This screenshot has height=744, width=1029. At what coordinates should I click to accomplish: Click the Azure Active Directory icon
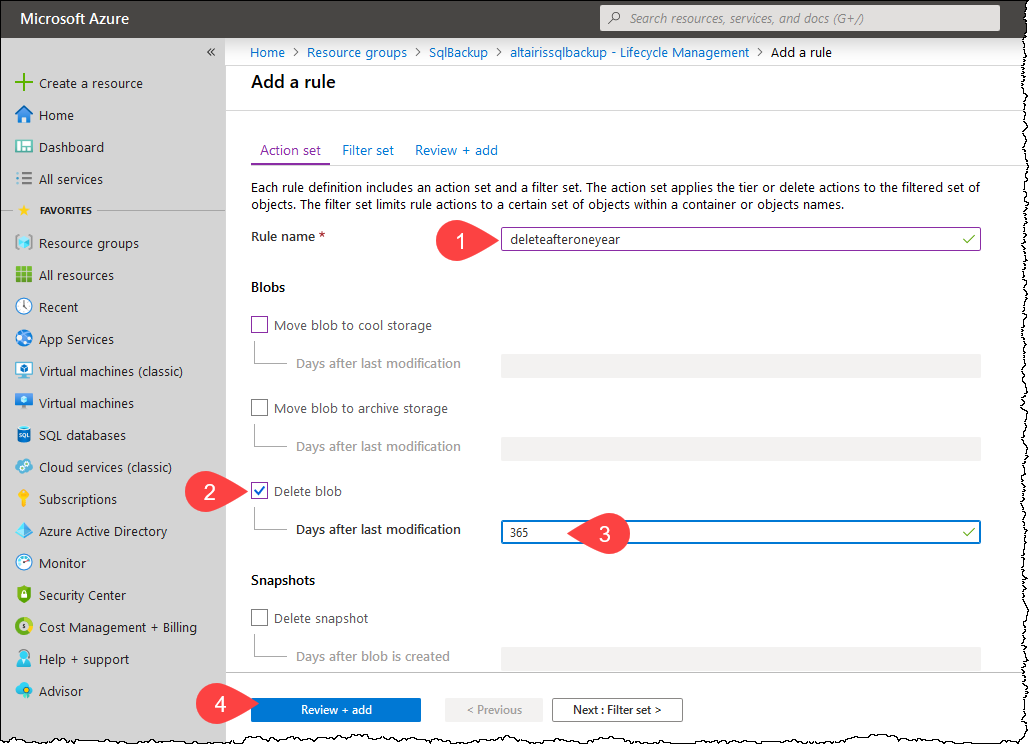24,531
